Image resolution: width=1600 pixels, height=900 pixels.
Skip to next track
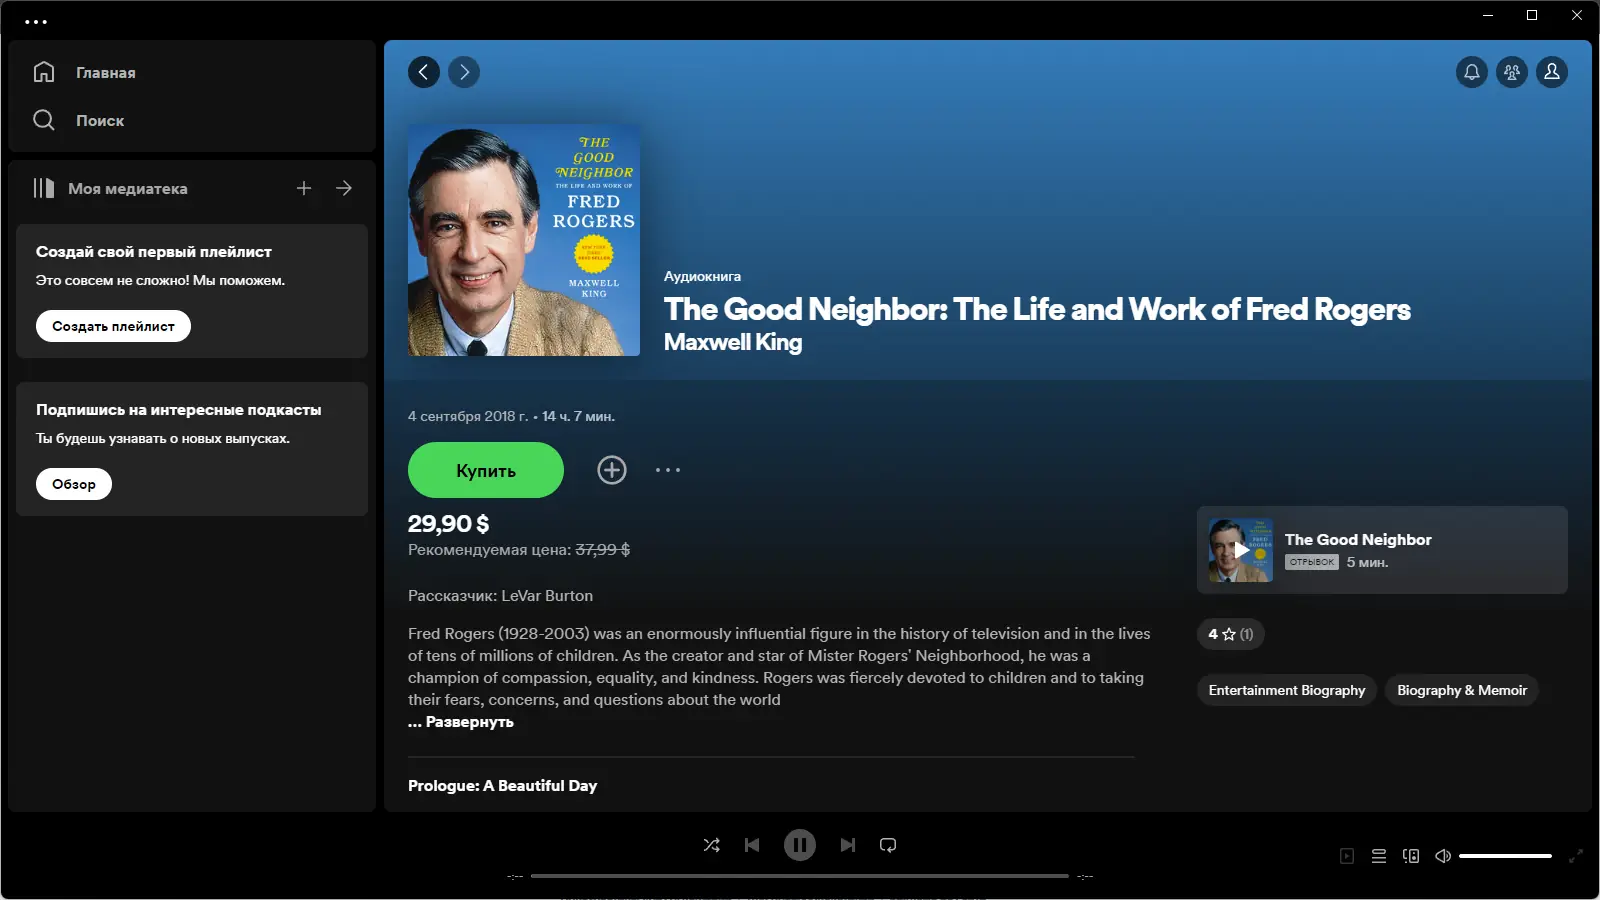[848, 845]
